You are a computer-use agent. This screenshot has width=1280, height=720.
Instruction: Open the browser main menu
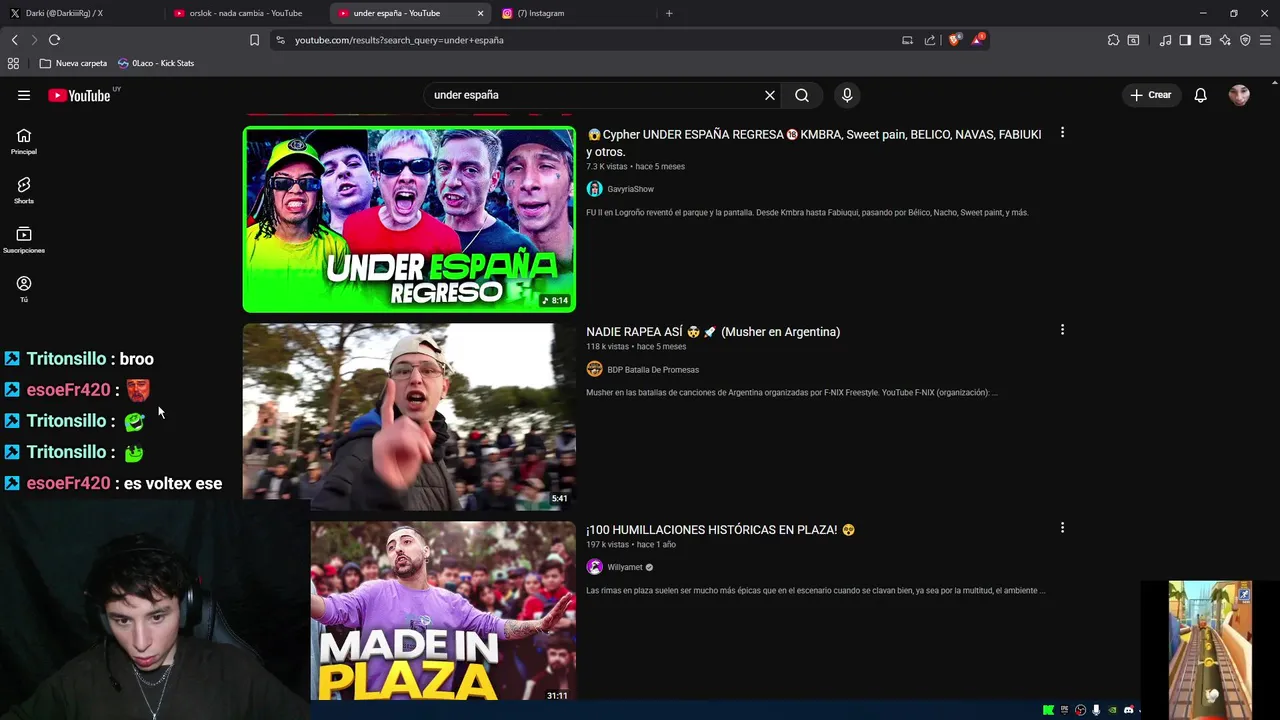1265,40
